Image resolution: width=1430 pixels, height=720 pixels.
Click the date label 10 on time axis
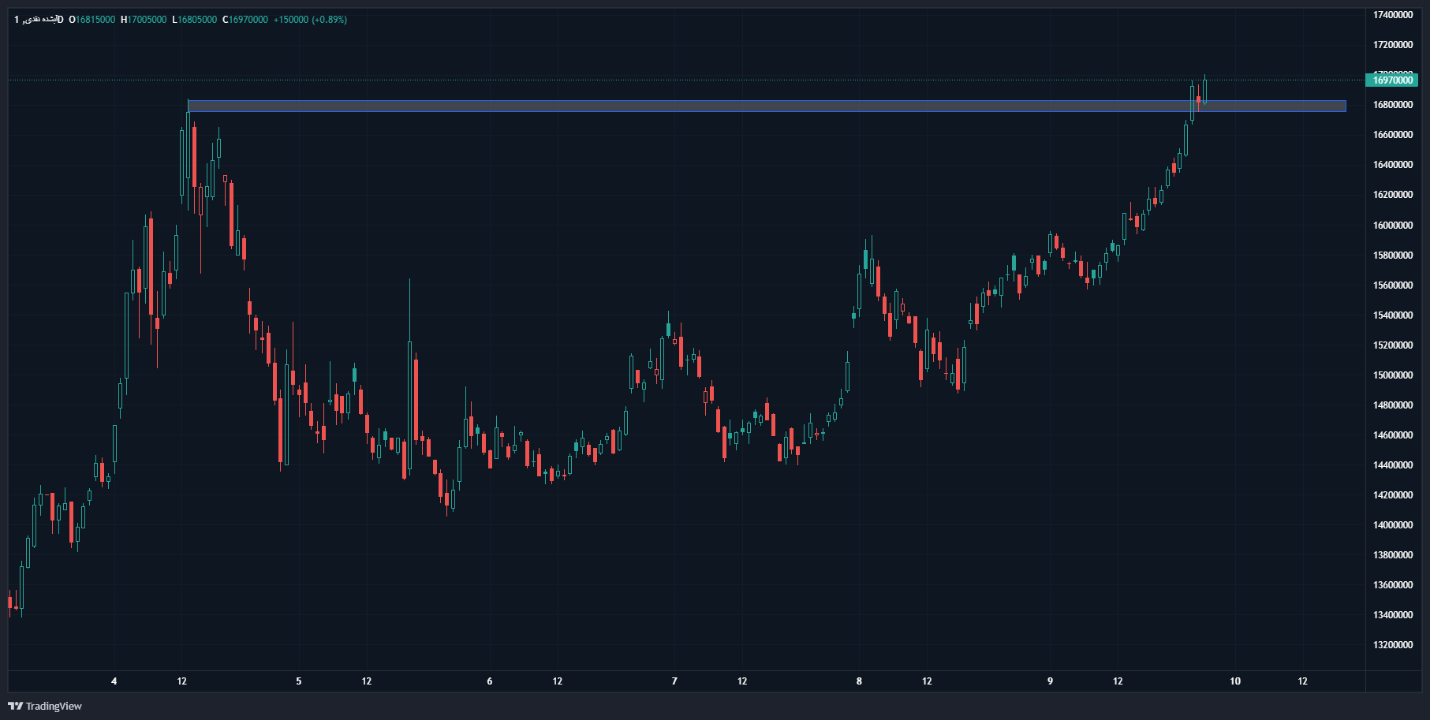point(1235,681)
